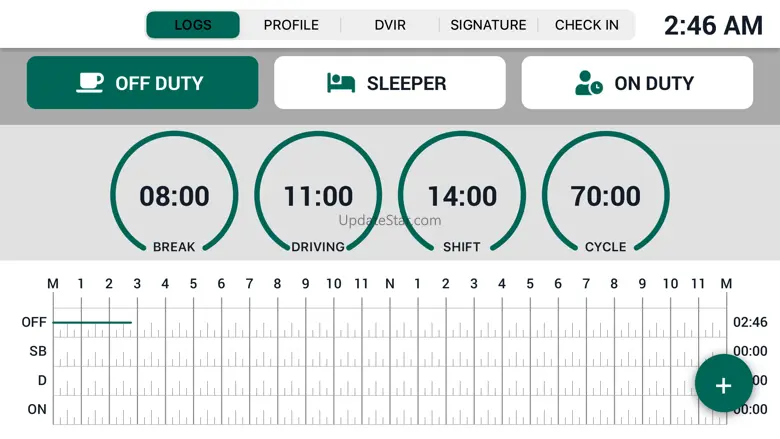The height and width of the screenshot is (439, 780).
Task: Switch status to SLEEPER
Action: coord(390,83)
